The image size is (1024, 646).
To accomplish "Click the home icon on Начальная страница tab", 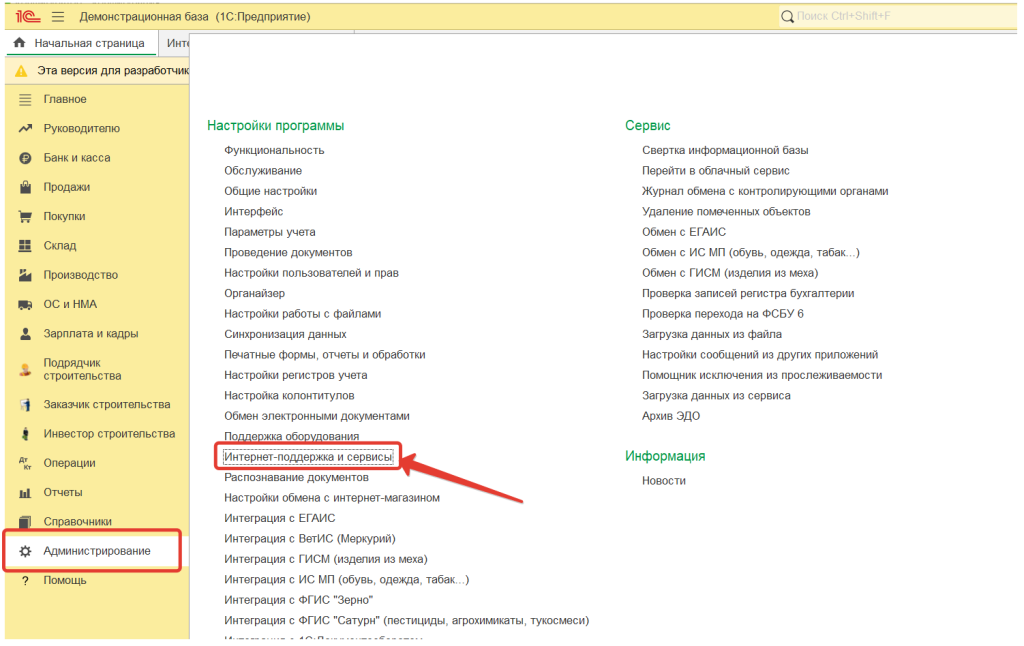I will click(19, 44).
